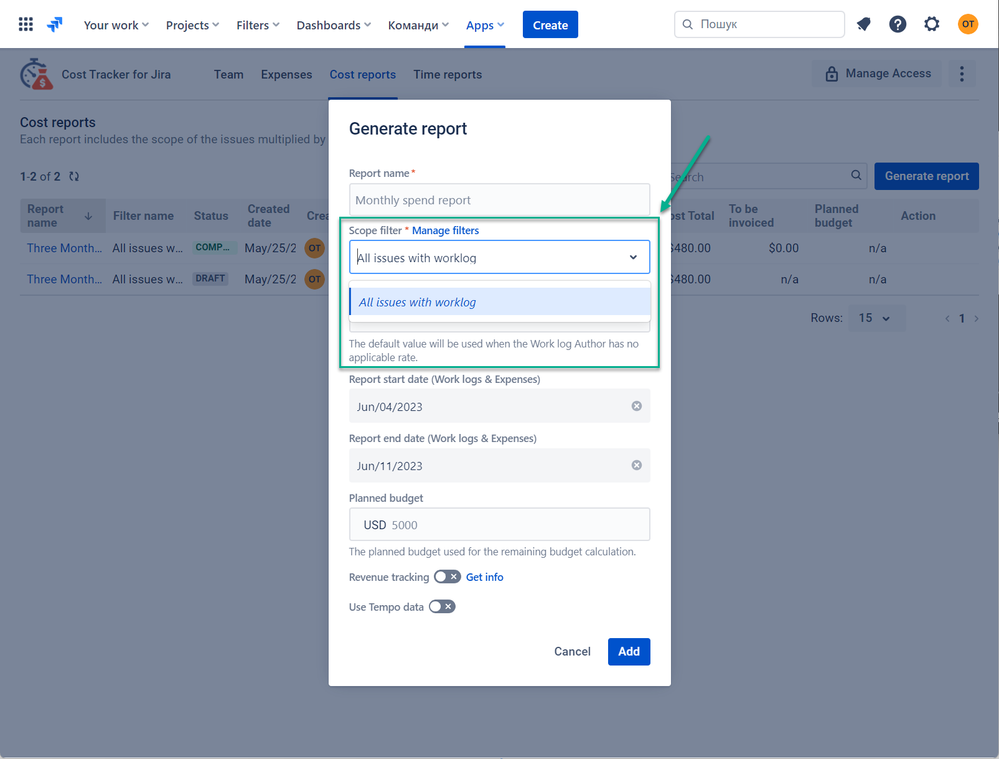Image resolution: width=999 pixels, height=759 pixels.
Task: Open the Report end date field
Action: pyautogui.click(x=500, y=465)
